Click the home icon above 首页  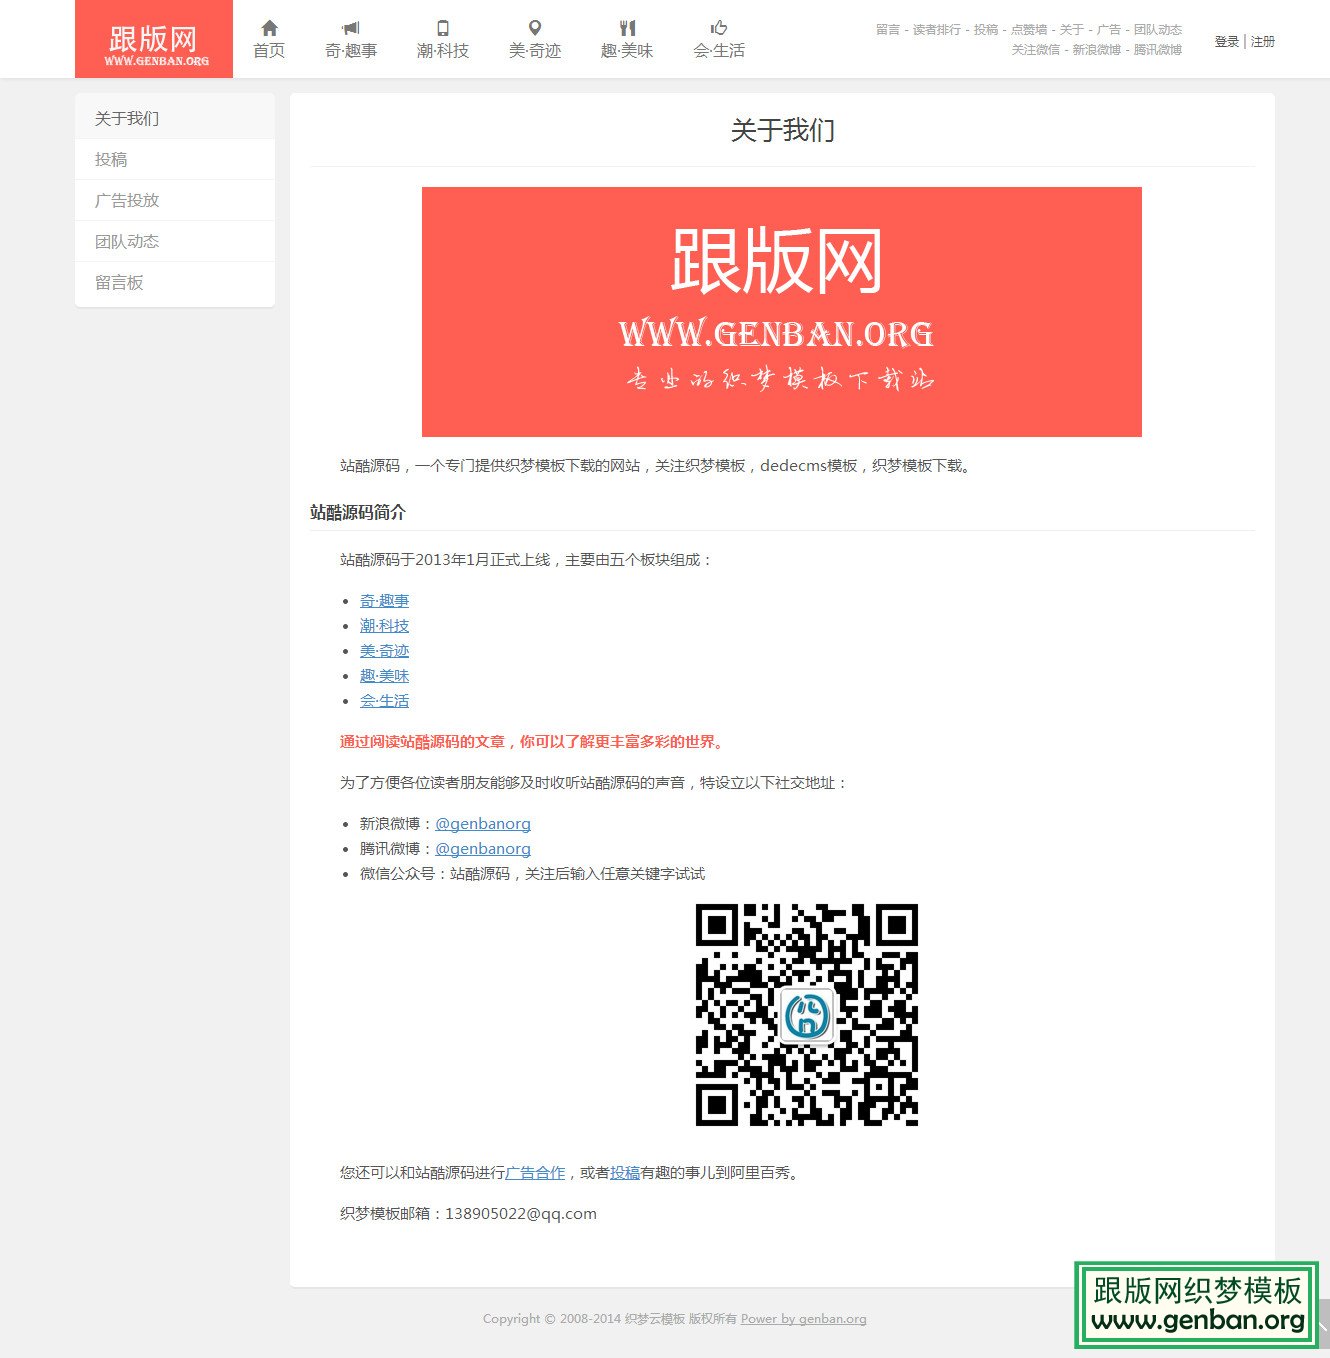coord(268,30)
